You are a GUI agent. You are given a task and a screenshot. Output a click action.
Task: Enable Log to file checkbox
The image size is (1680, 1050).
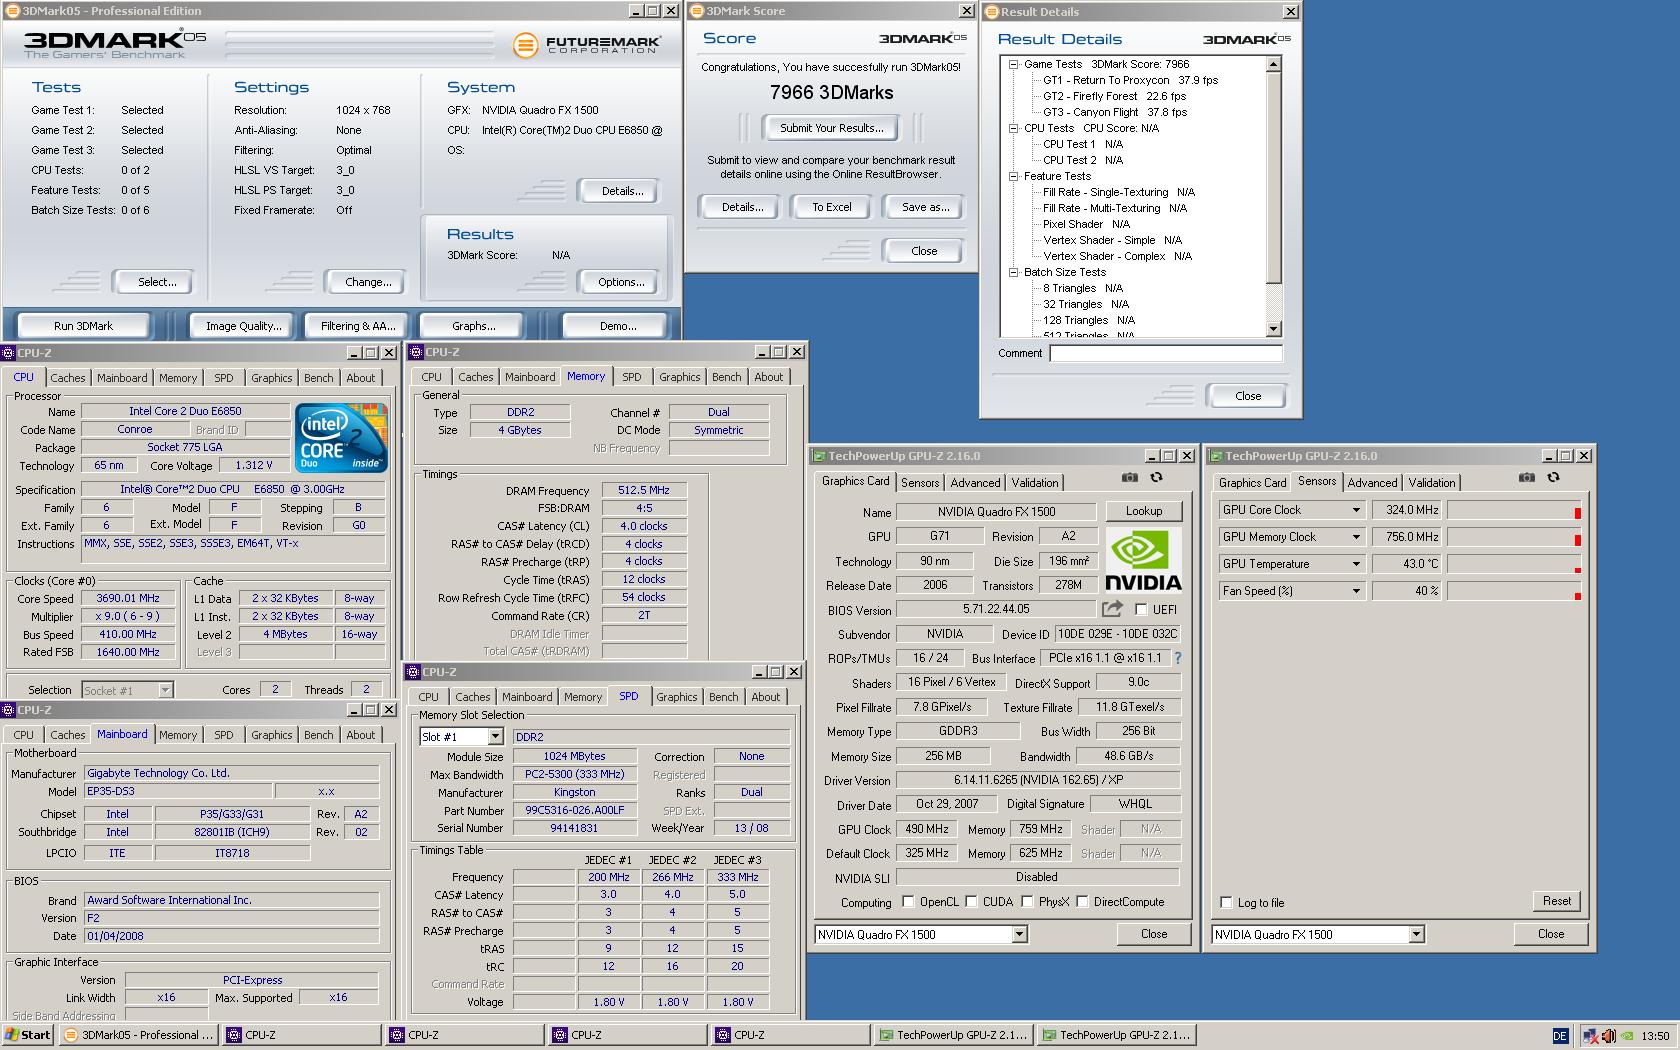[1226, 902]
